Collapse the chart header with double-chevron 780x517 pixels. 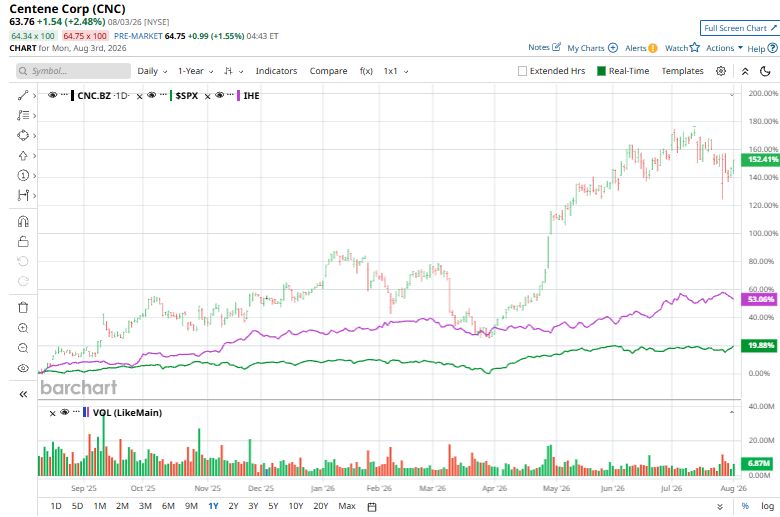(745, 71)
